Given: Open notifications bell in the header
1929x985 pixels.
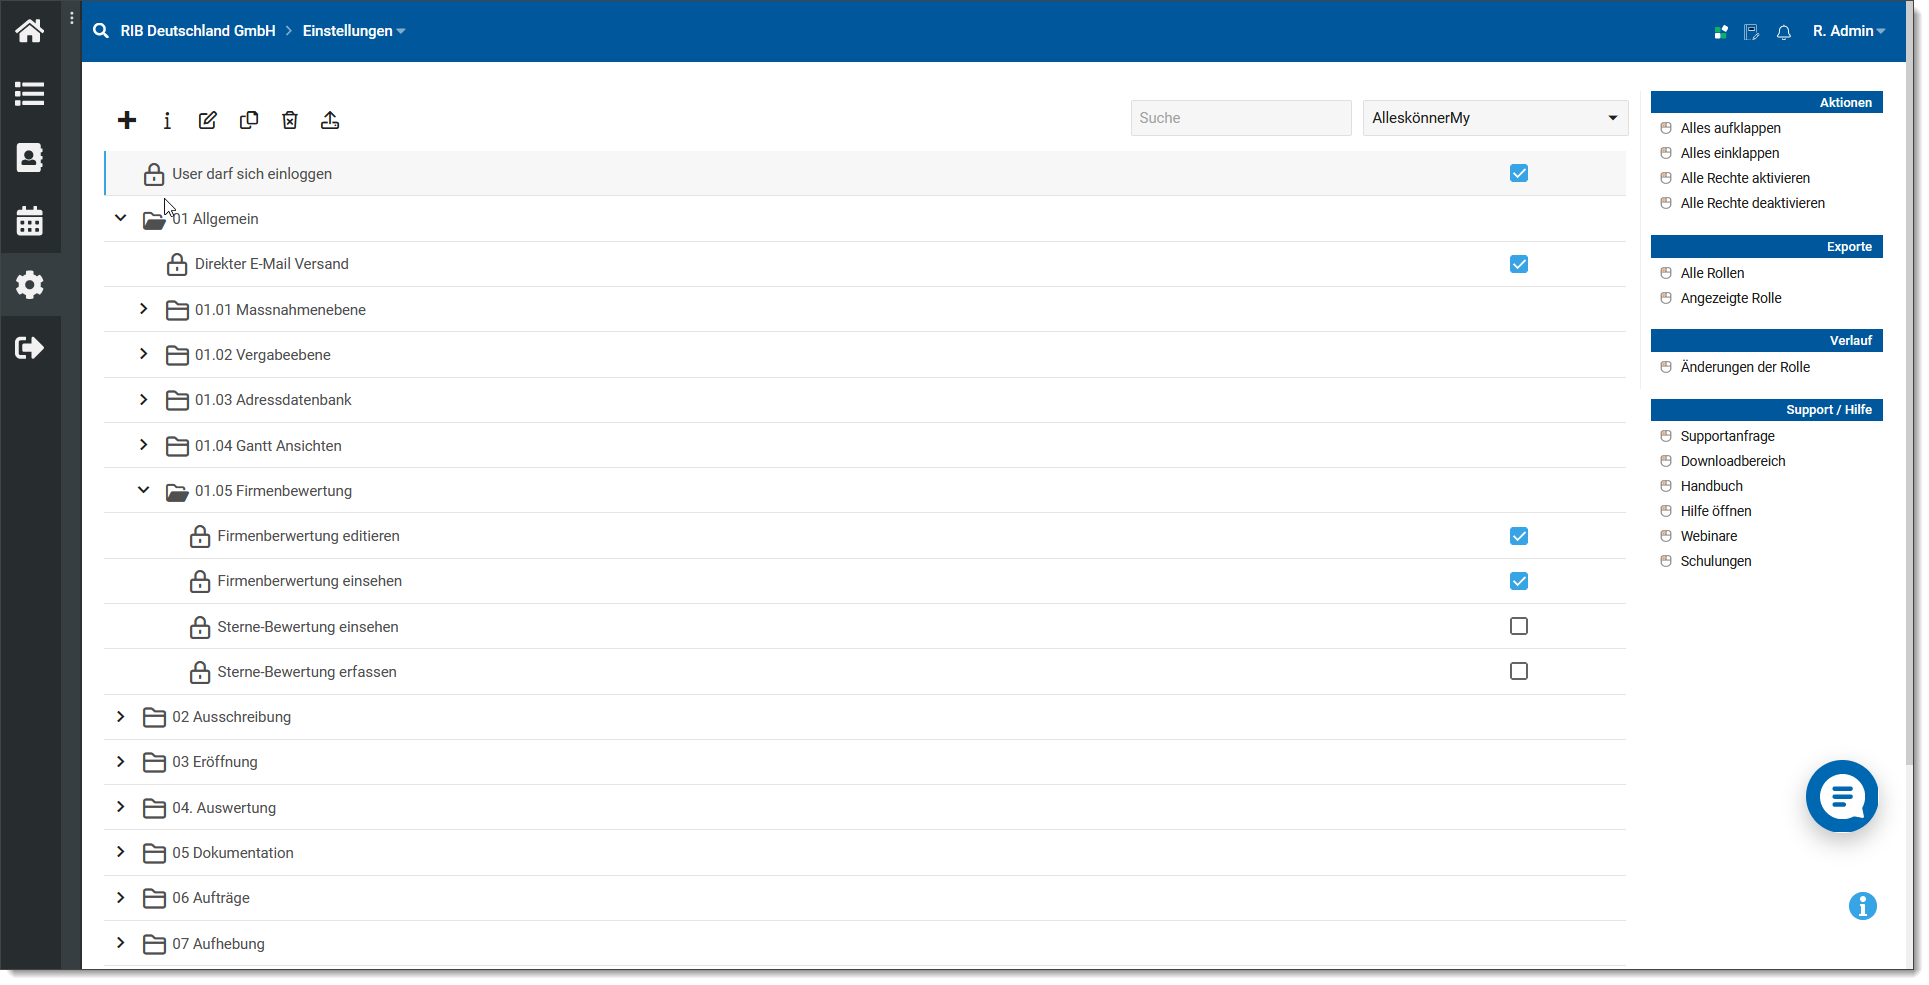Looking at the screenshot, I should (x=1783, y=32).
